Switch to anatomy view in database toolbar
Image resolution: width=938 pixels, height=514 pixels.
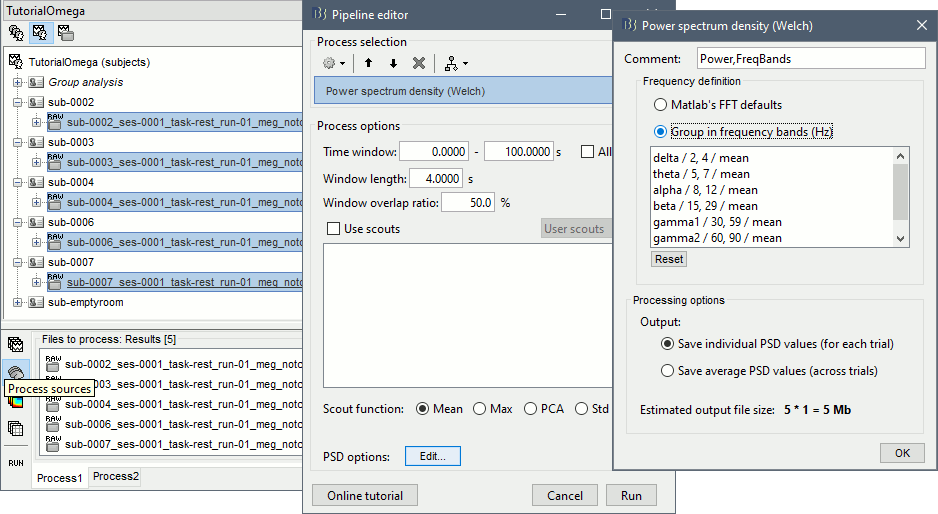coord(16,32)
